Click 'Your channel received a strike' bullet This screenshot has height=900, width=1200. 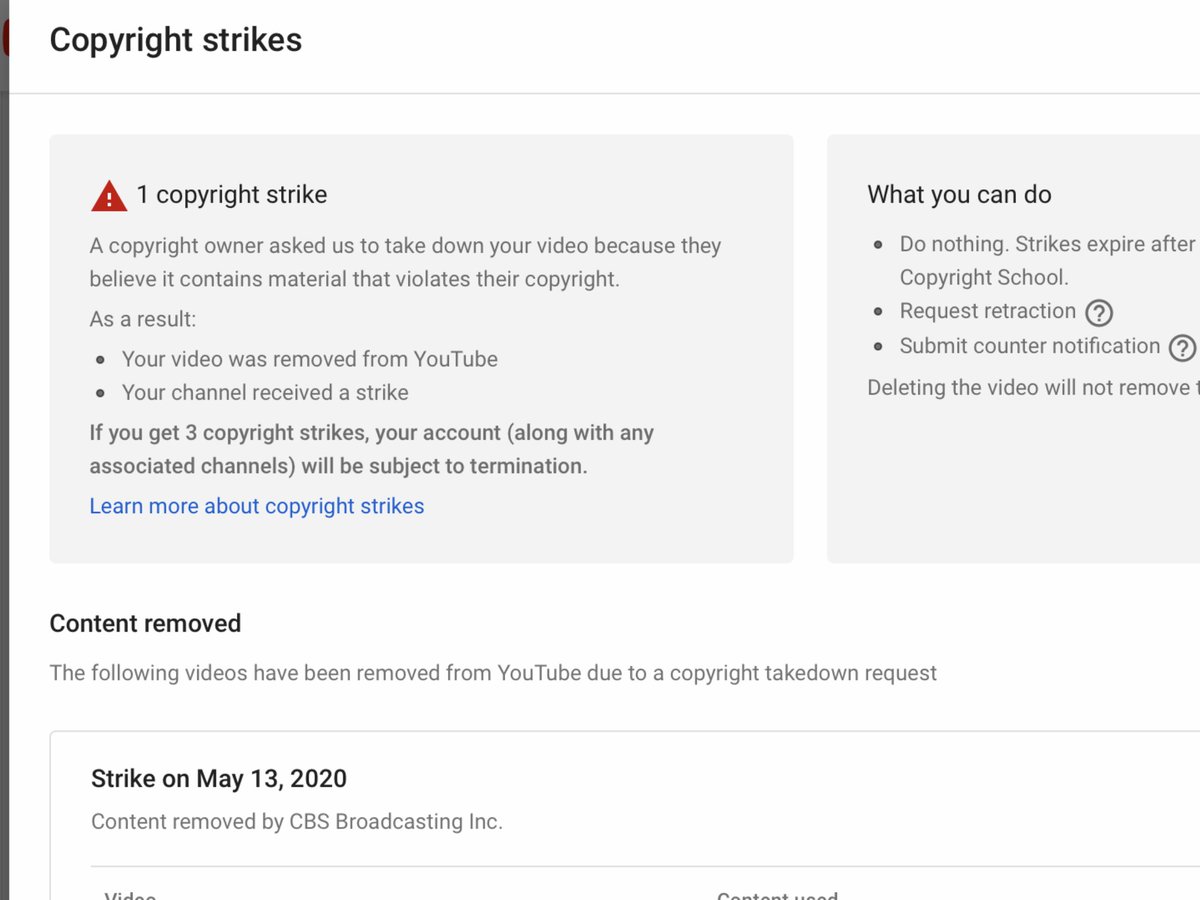[x=265, y=393]
